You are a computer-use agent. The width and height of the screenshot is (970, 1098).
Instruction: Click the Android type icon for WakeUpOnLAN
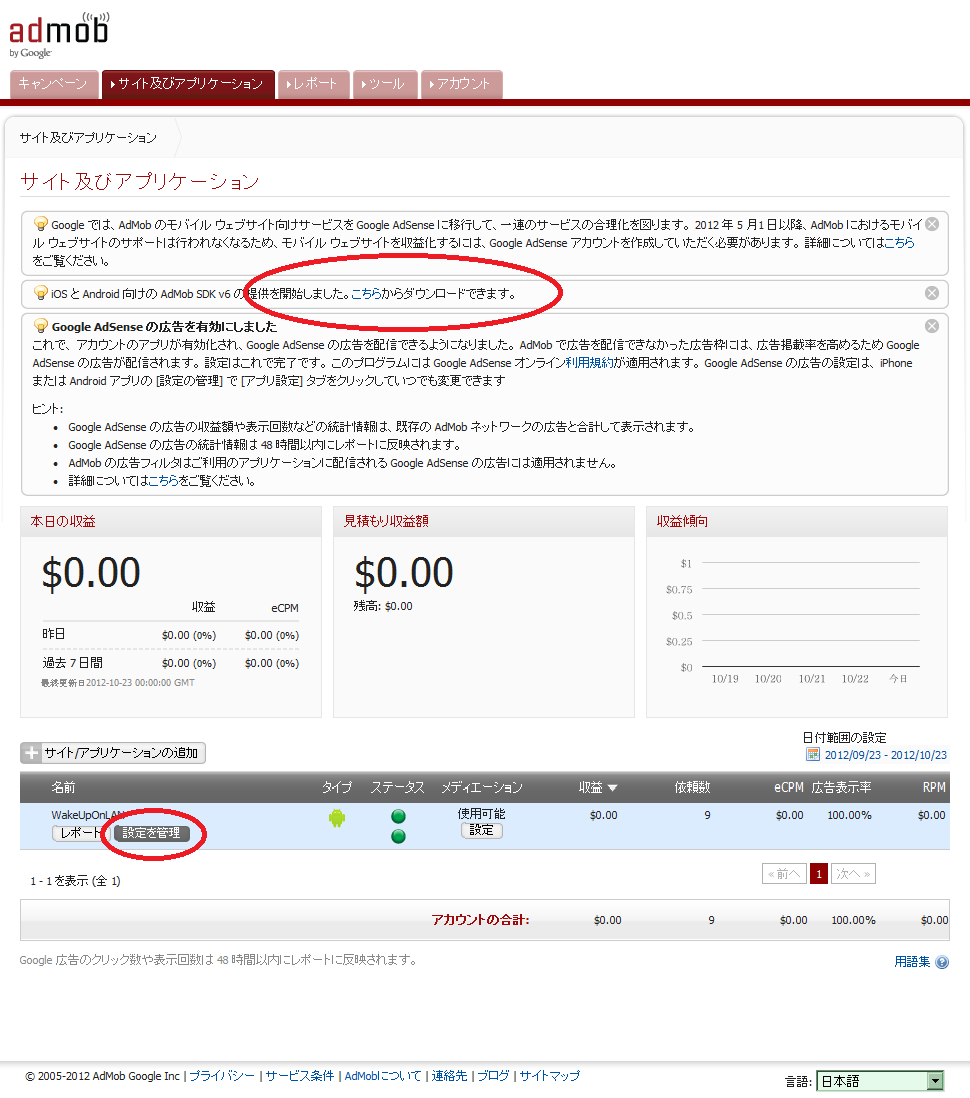(337, 817)
